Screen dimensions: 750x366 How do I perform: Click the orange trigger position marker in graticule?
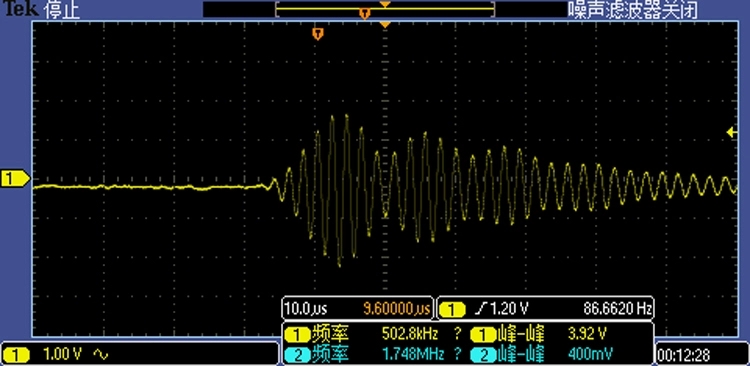[x=318, y=33]
